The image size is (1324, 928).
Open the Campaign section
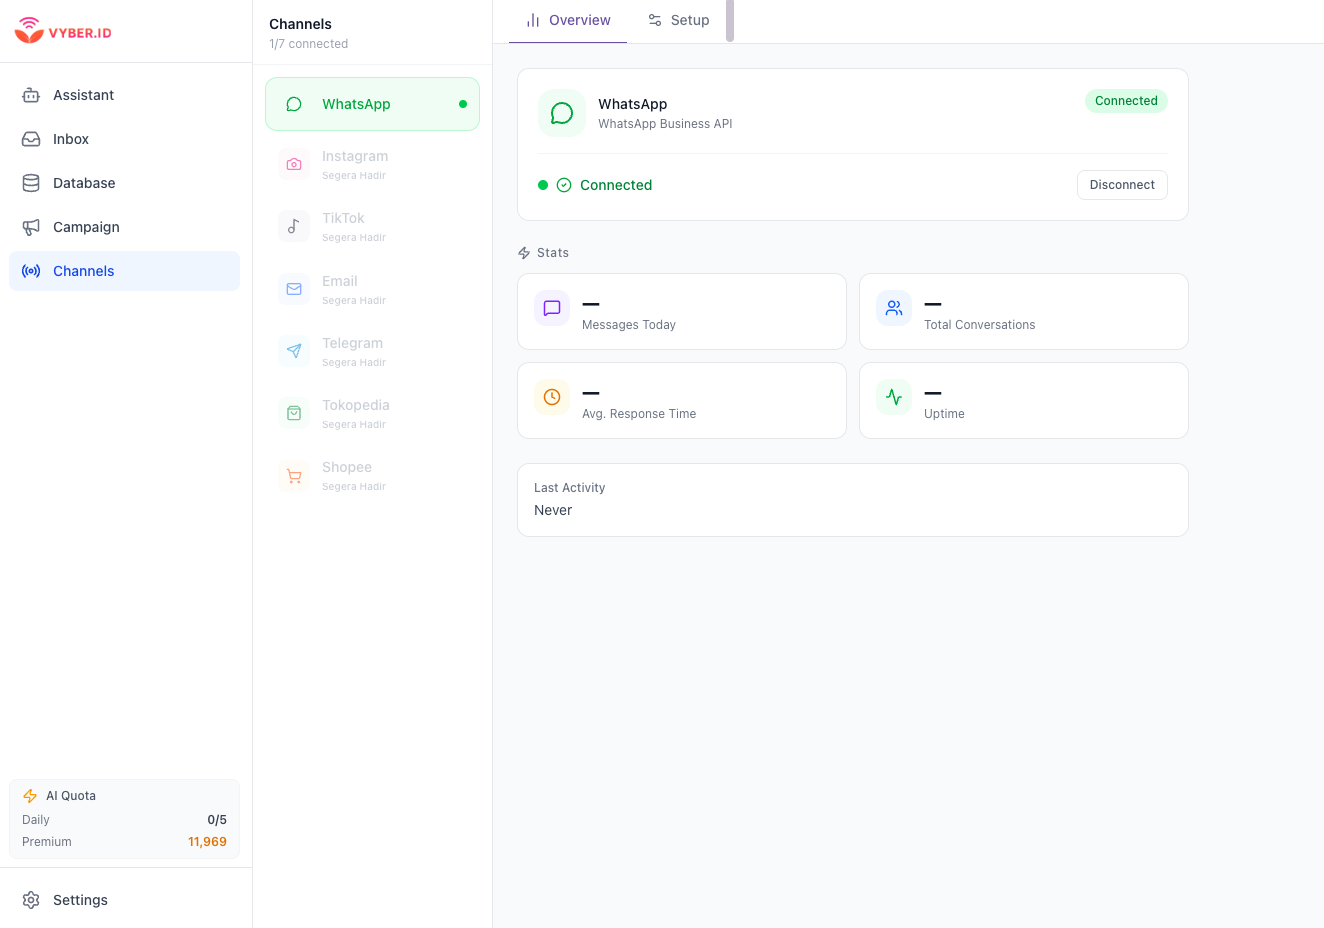[x=124, y=227]
